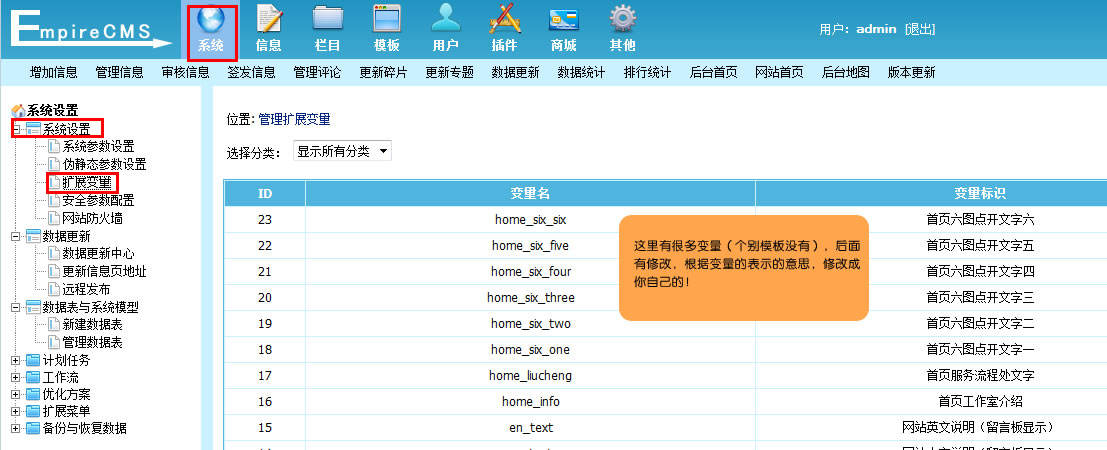This screenshot has height=450, width=1107.
Task: Open 网站首页 in the submenu
Action: pos(779,72)
